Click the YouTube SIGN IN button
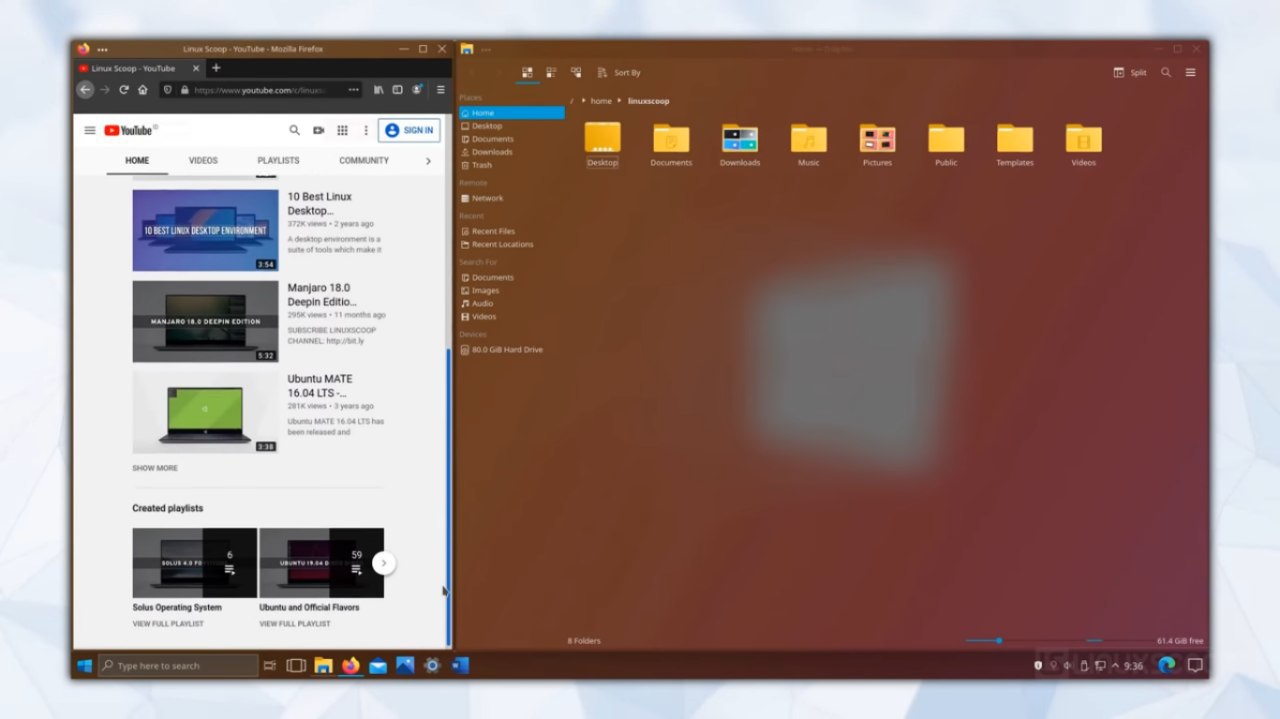The height and width of the screenshot is (719, 1280). pos(409,130)
